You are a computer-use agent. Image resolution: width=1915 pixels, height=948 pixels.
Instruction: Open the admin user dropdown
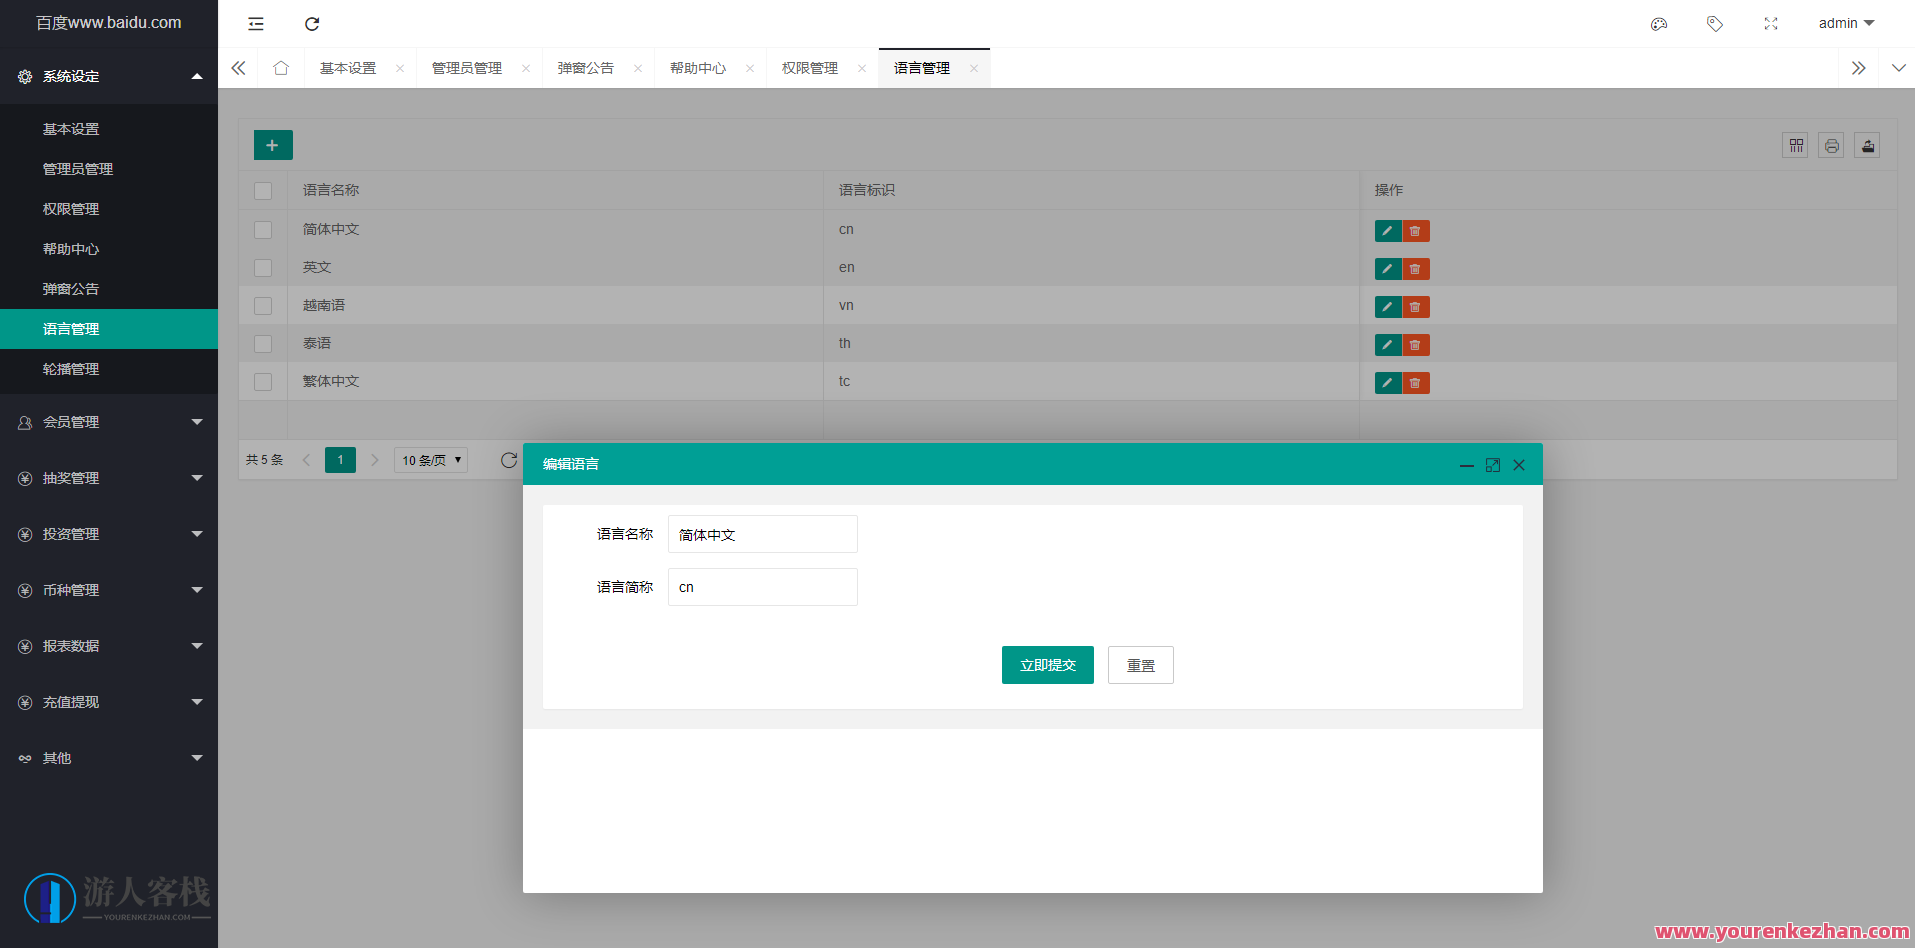click(x=1845, y=23)
